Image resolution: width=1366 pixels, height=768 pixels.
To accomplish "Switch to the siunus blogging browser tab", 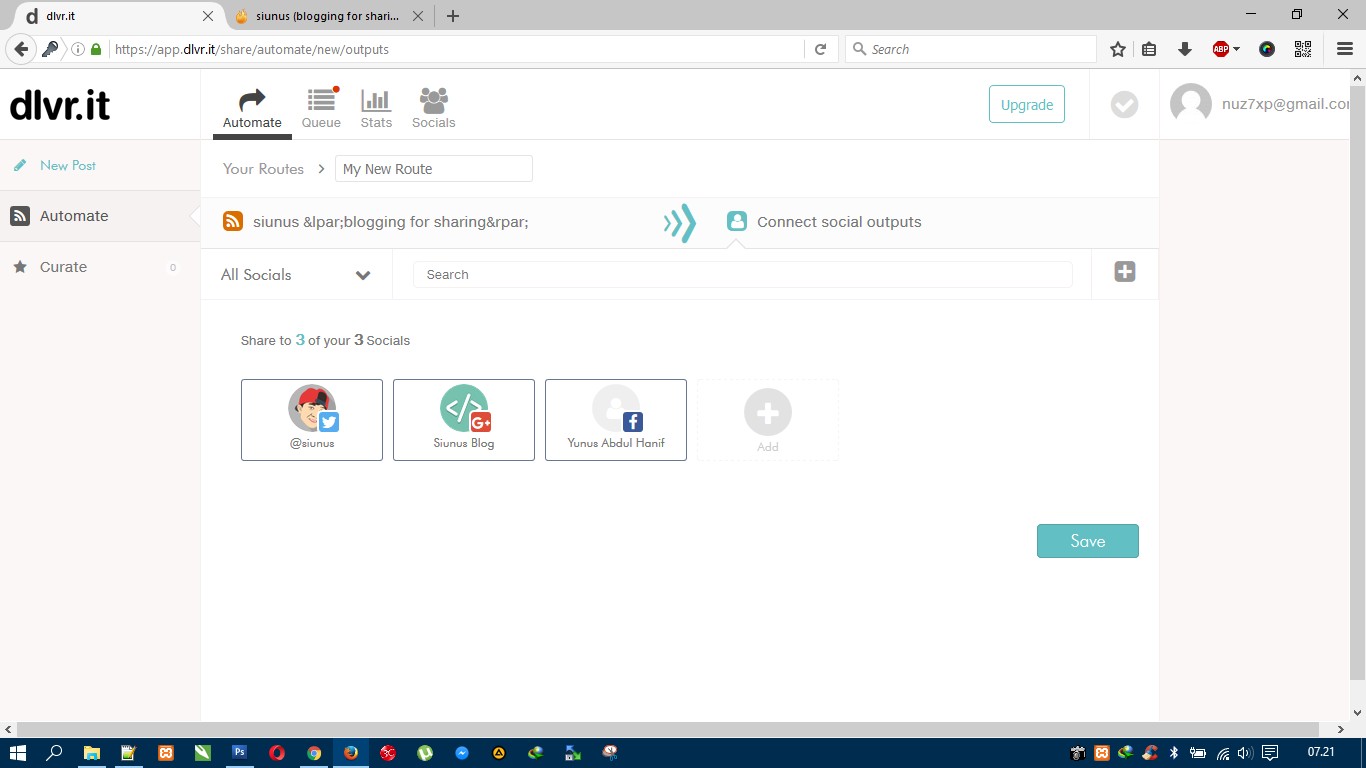I will (328, 16).
